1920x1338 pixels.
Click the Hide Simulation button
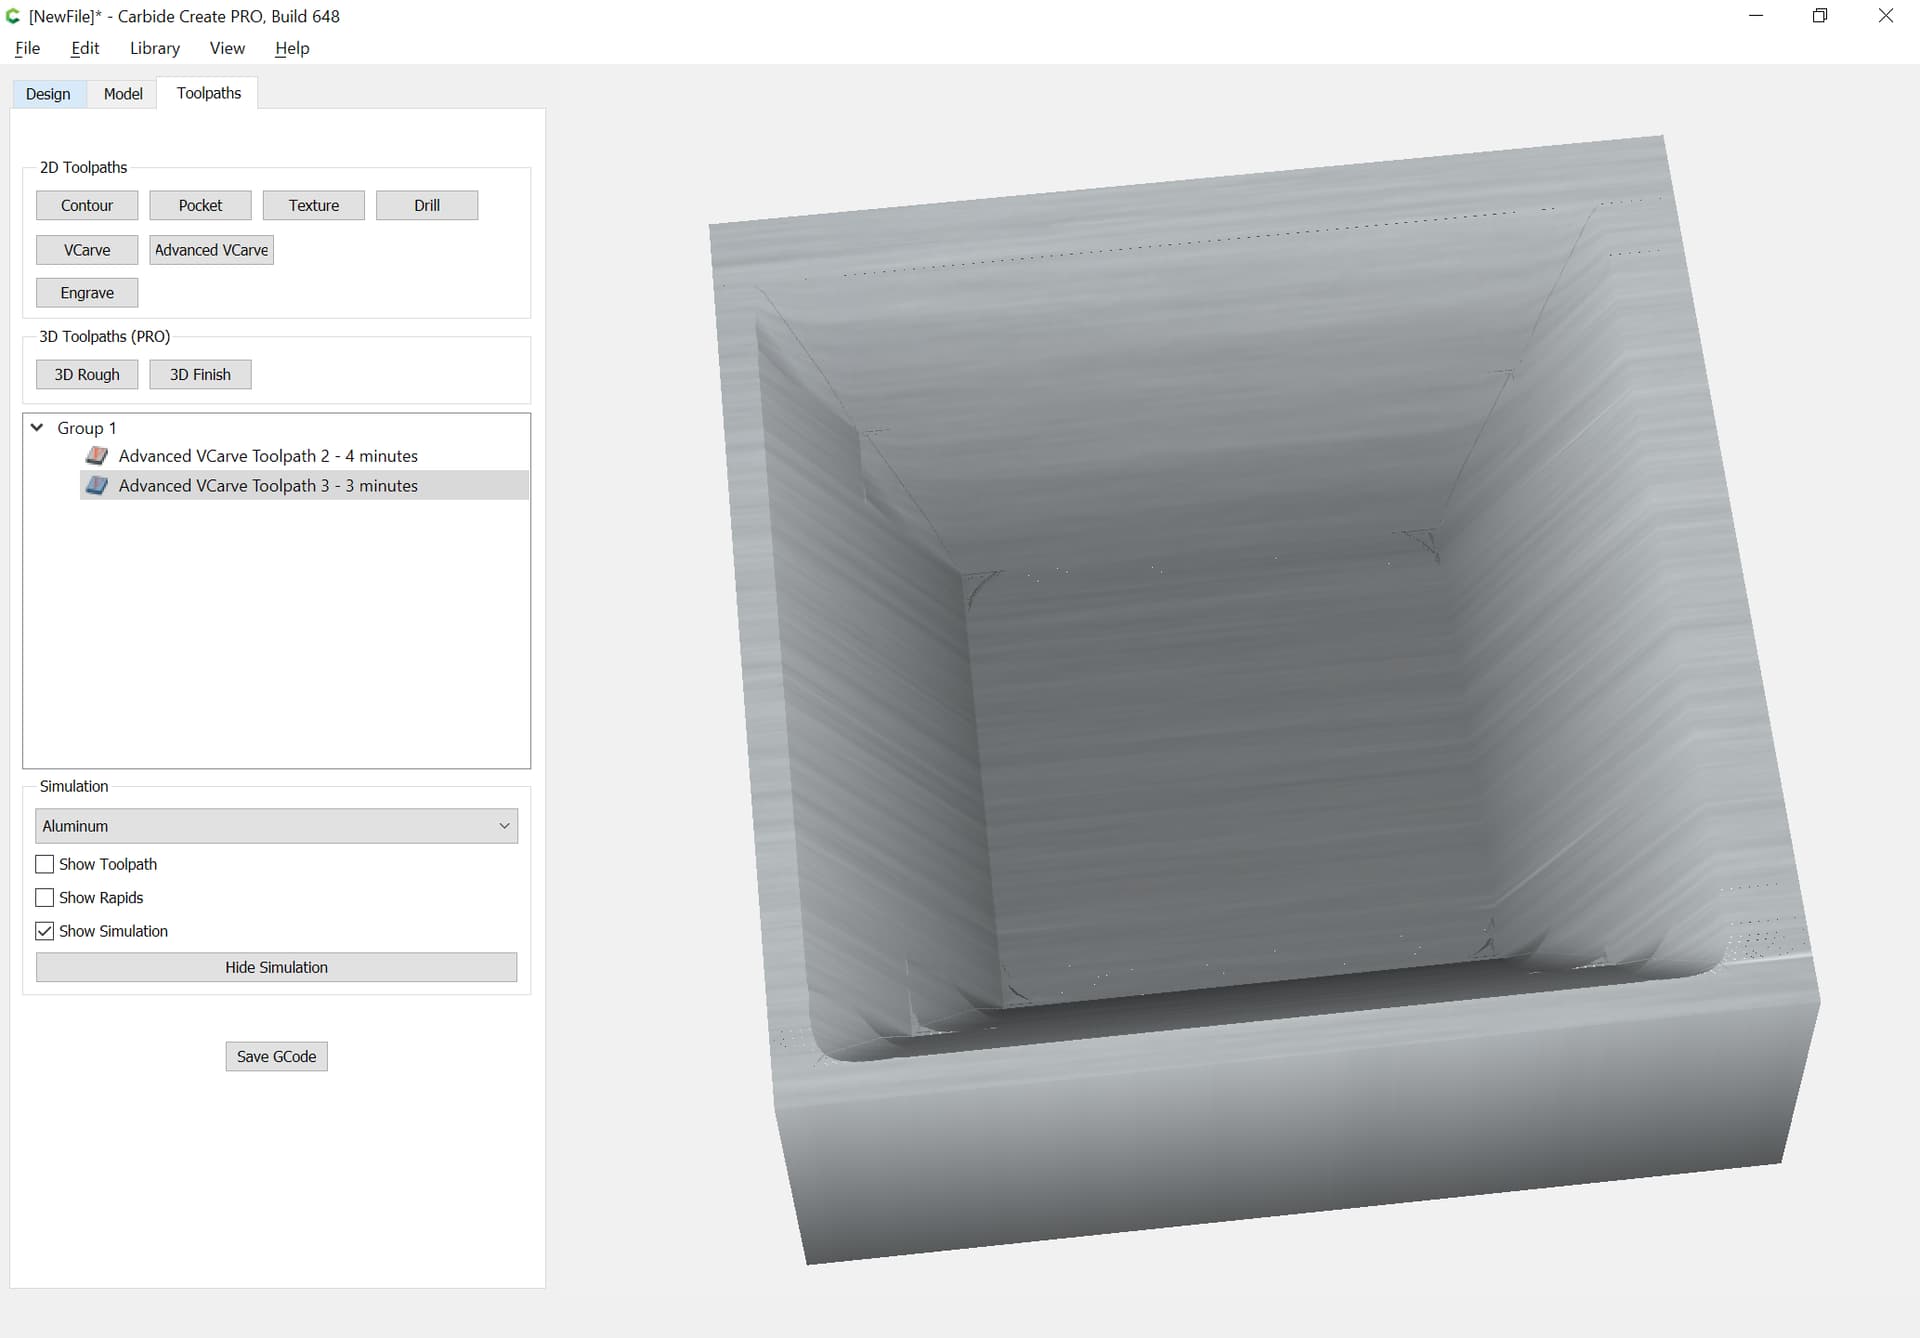click(277, 967)
